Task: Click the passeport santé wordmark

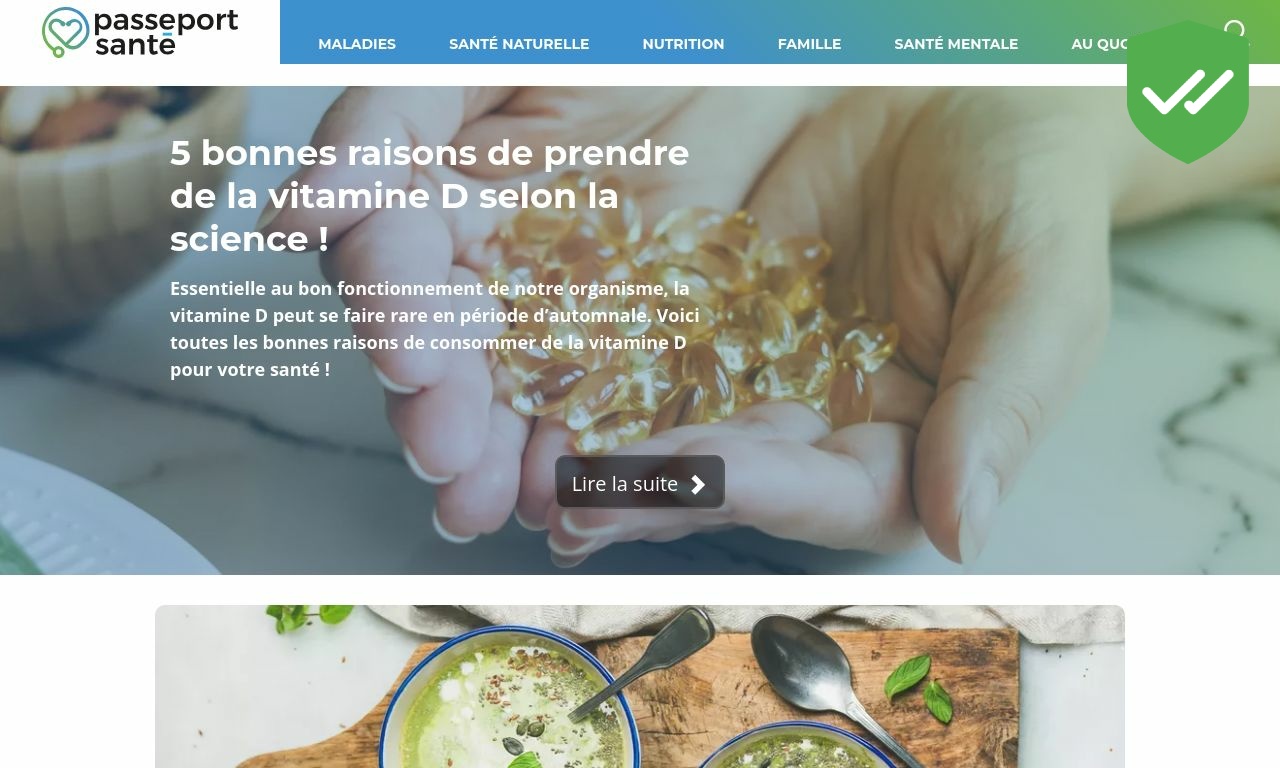Action: (165, 32)
